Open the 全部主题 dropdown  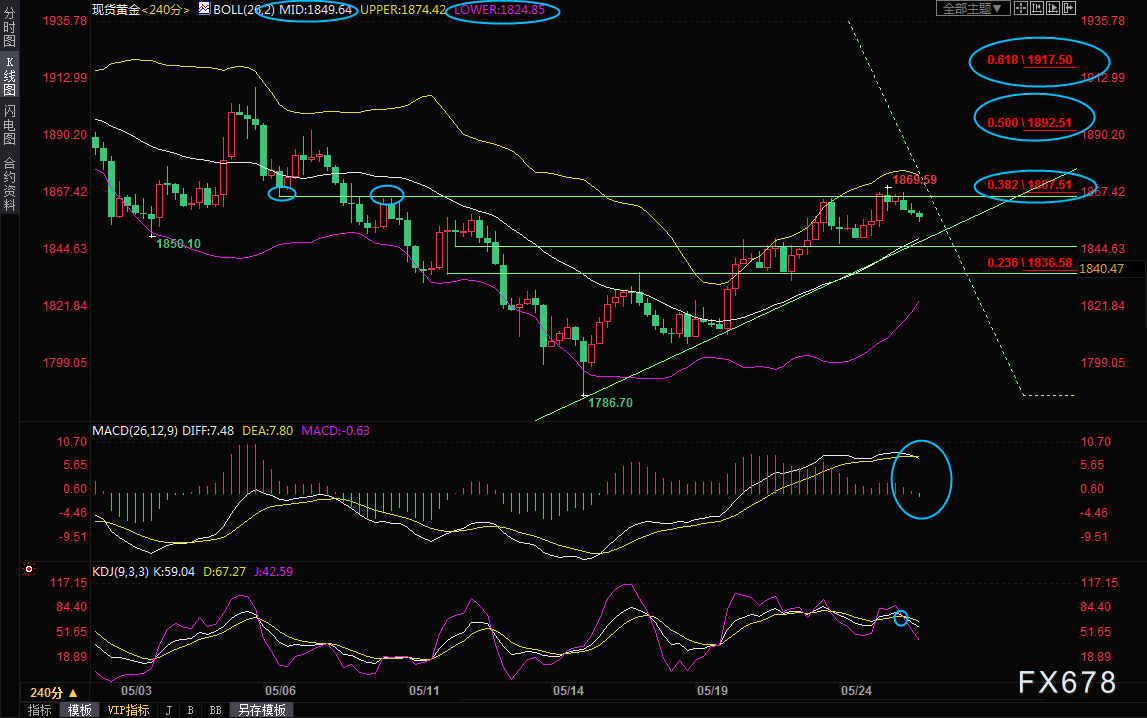pyautogui.click(x=974, y=8)
